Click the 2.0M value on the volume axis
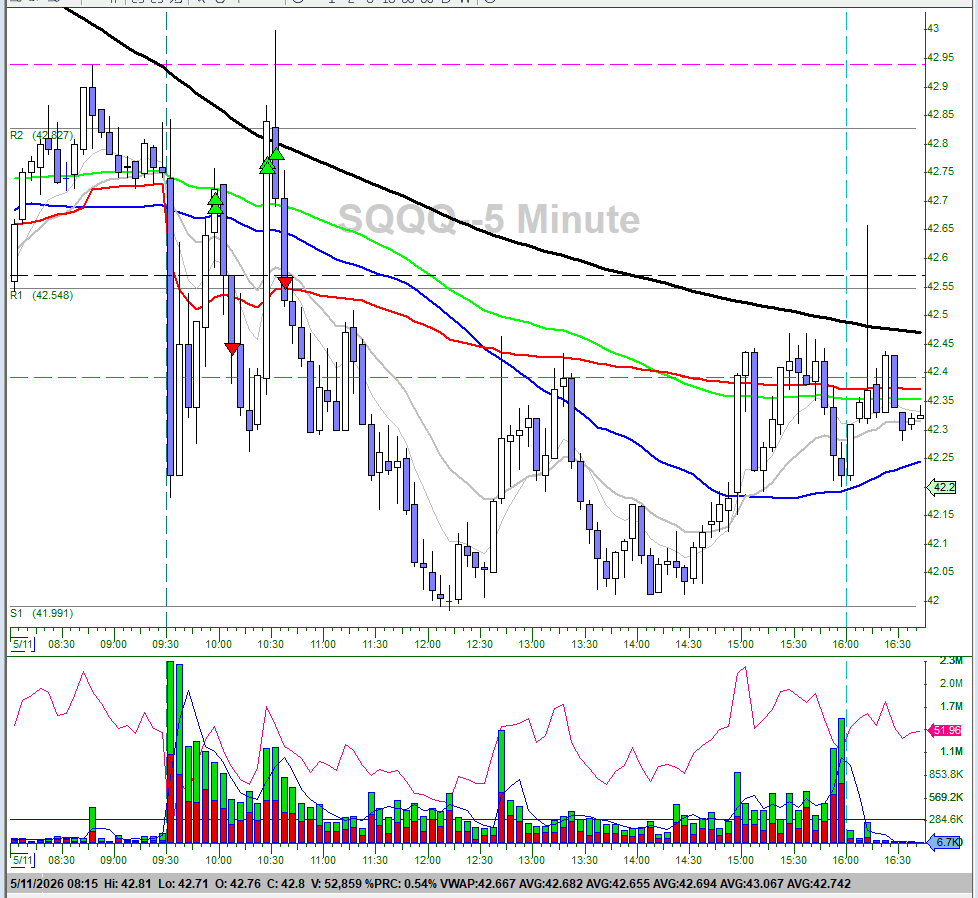Image resolution: width=978 pixels, height=898 pixels. tap(951, 683)
